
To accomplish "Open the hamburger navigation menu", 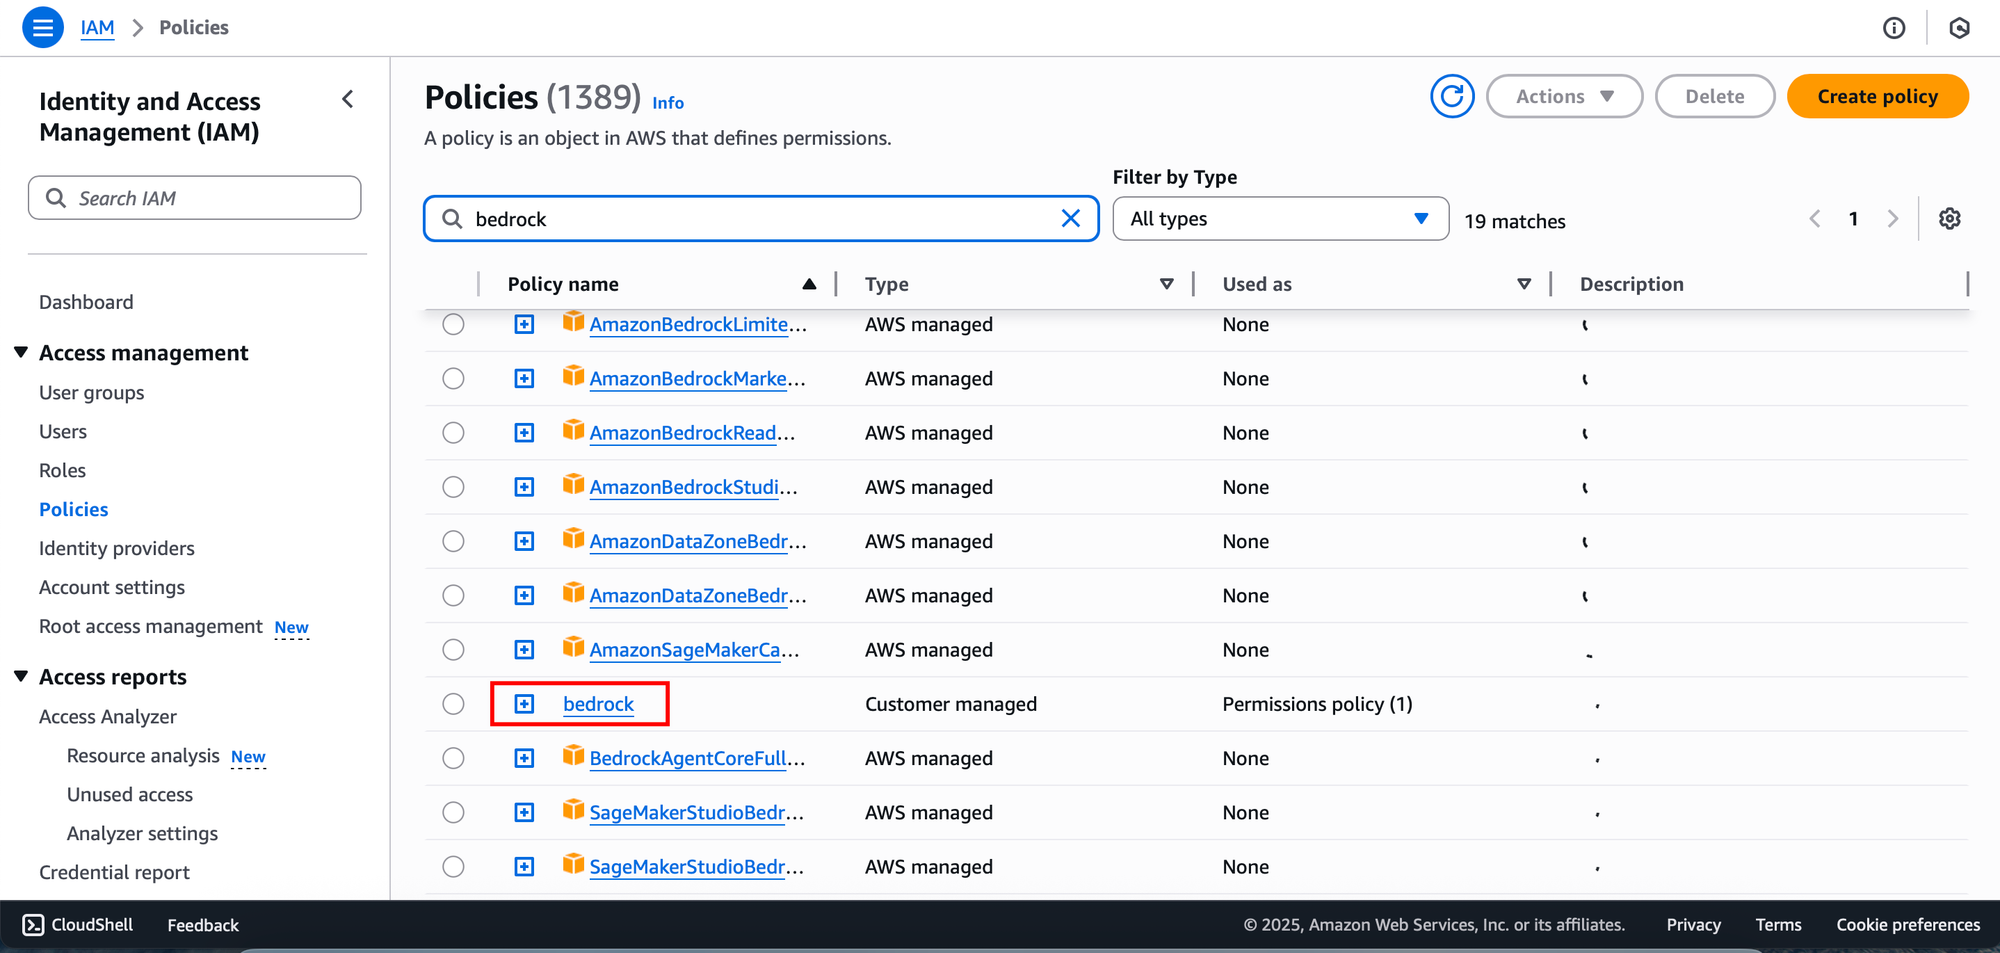I will (43, 27).
